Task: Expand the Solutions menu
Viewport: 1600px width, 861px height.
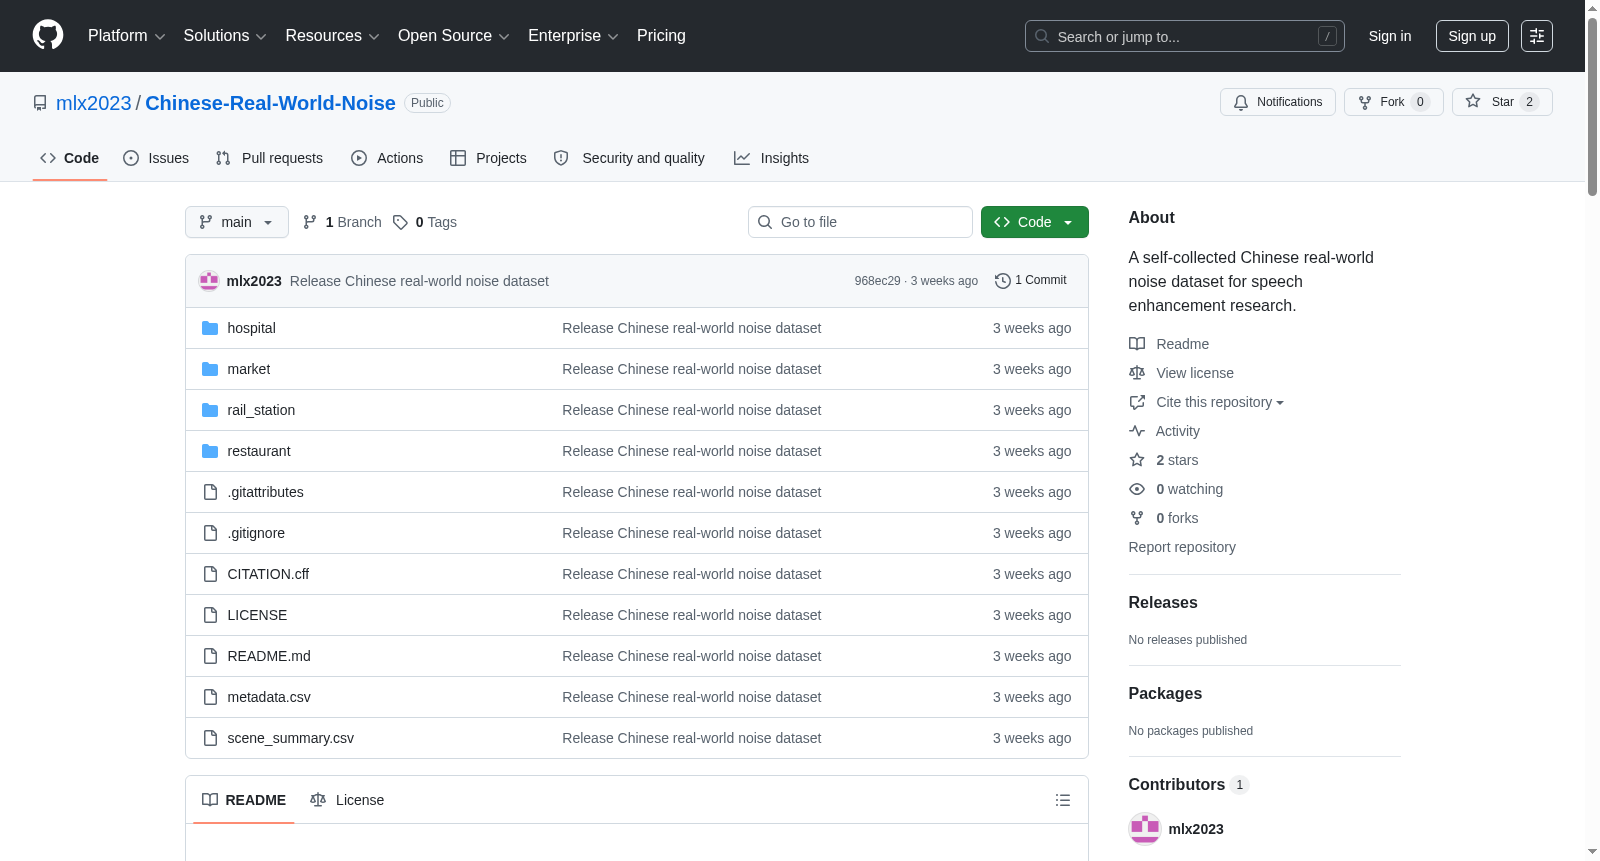Action: click(x=225, y=36)
